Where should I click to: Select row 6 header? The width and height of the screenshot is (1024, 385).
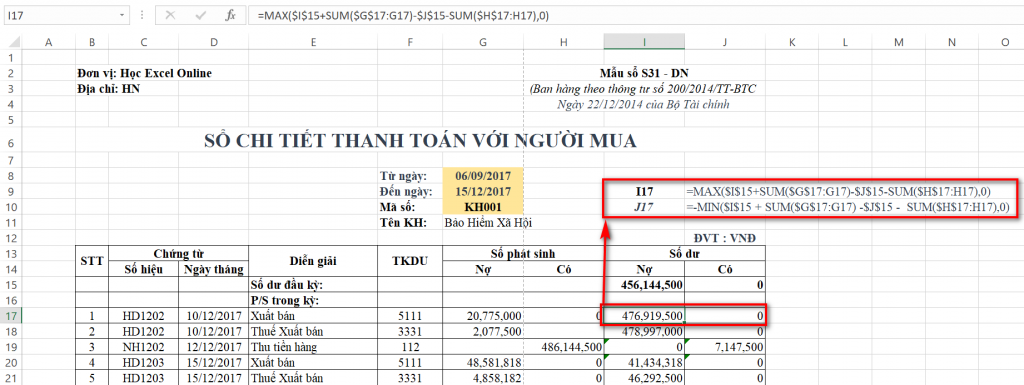pyautogui.click(x=11, y=140)
